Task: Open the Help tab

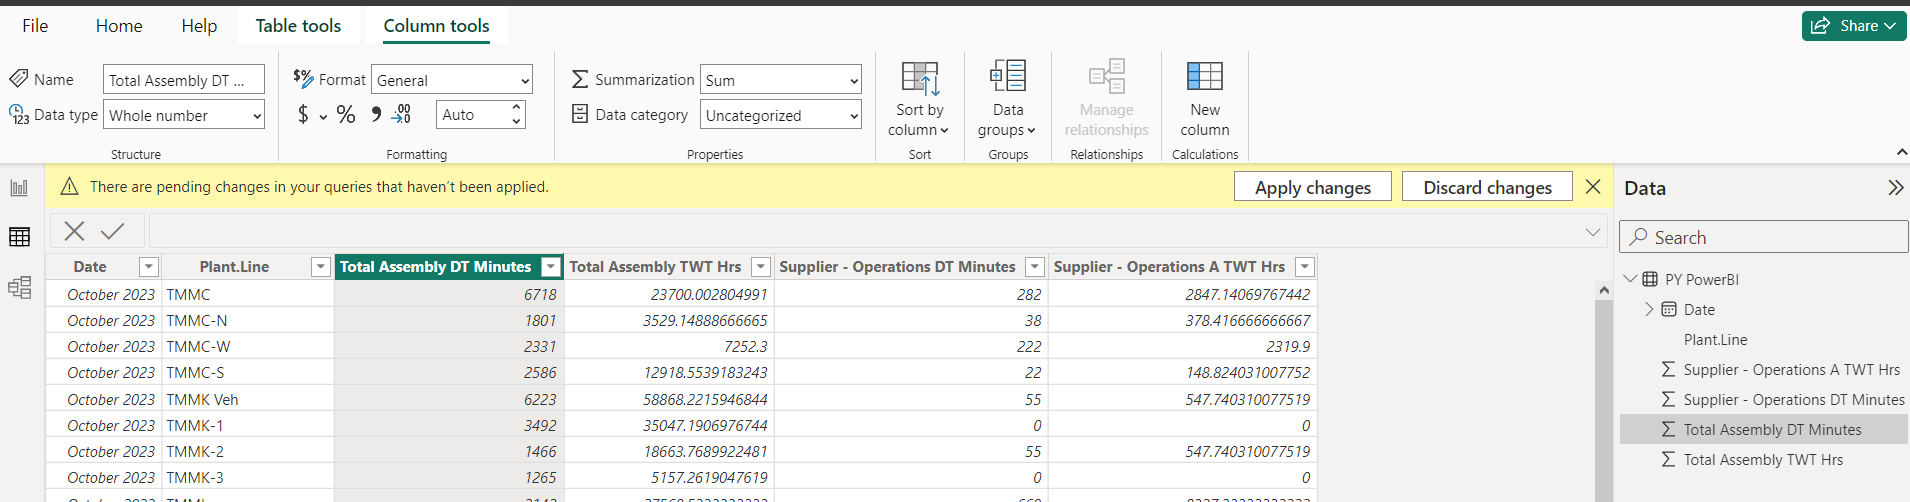Action: pos(199,26)
